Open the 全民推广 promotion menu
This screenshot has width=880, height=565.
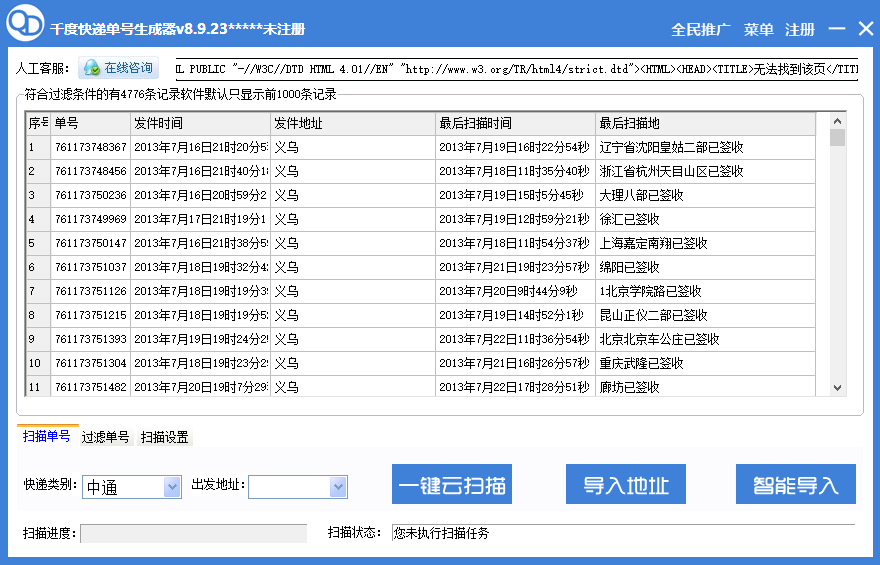700,30
